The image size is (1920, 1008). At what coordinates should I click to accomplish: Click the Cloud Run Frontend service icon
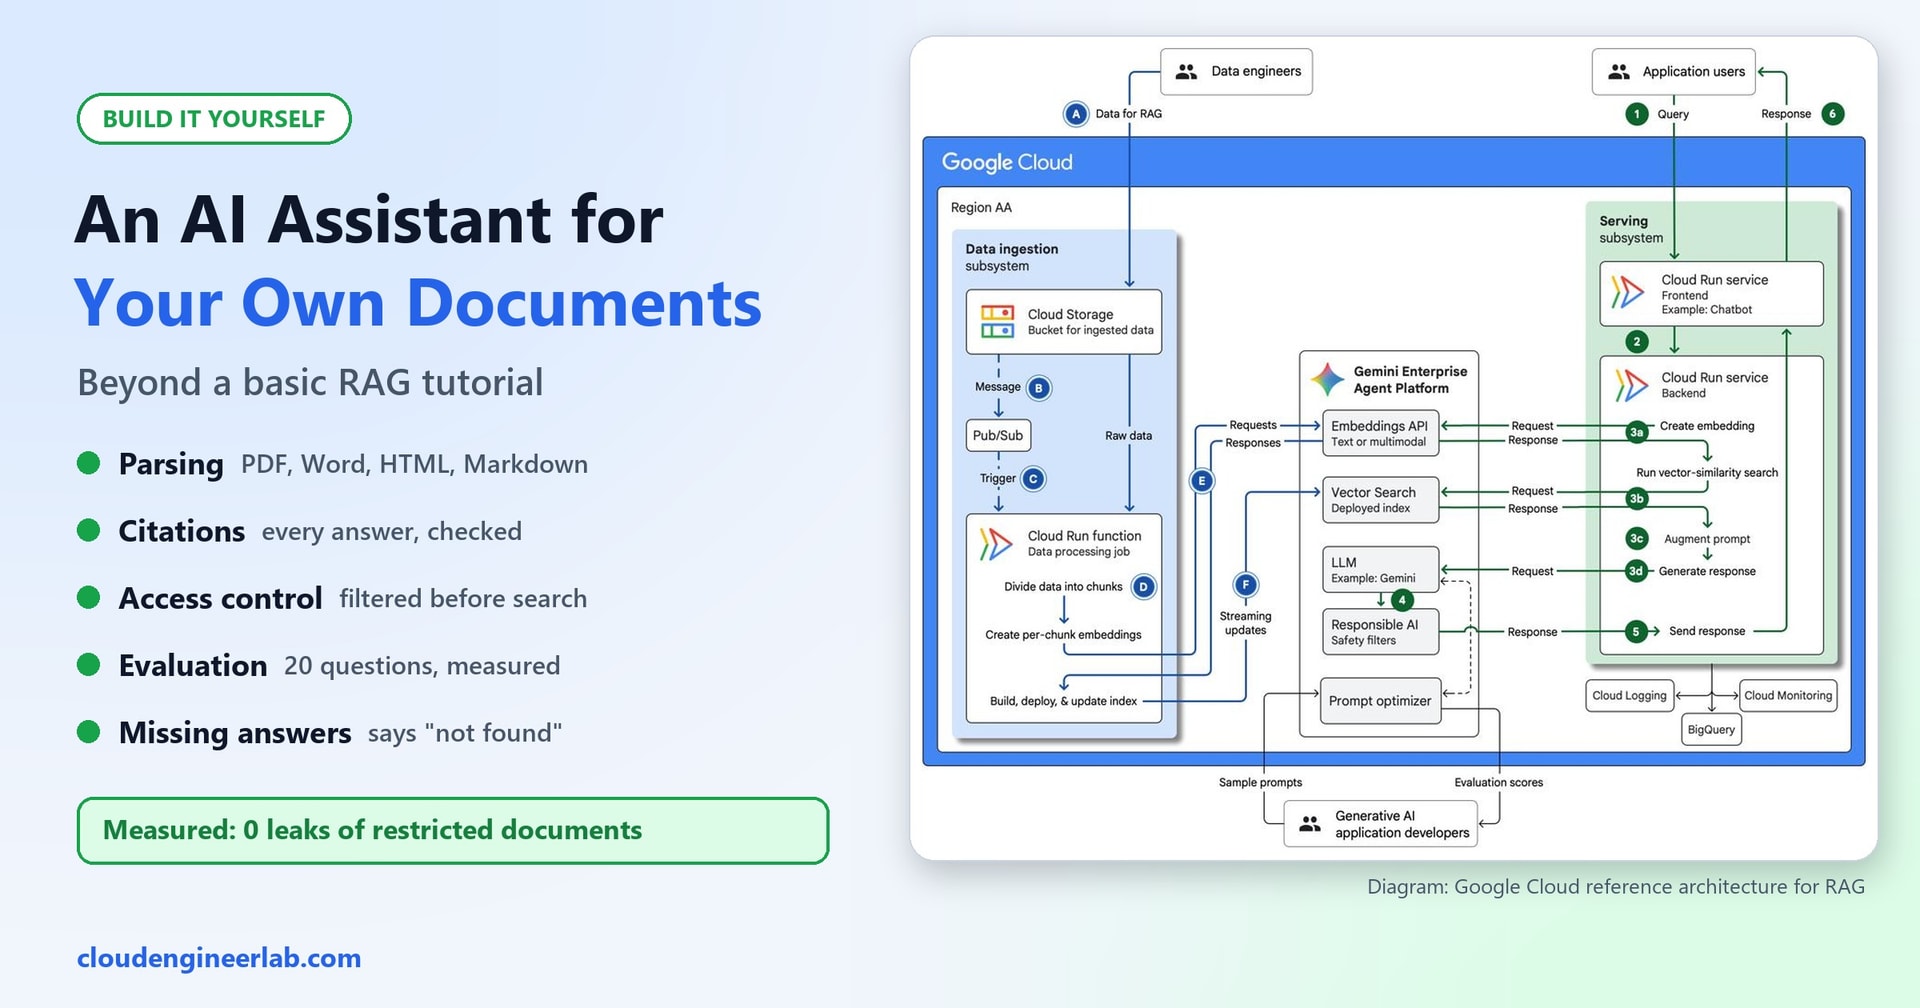tap(1628, 292)
